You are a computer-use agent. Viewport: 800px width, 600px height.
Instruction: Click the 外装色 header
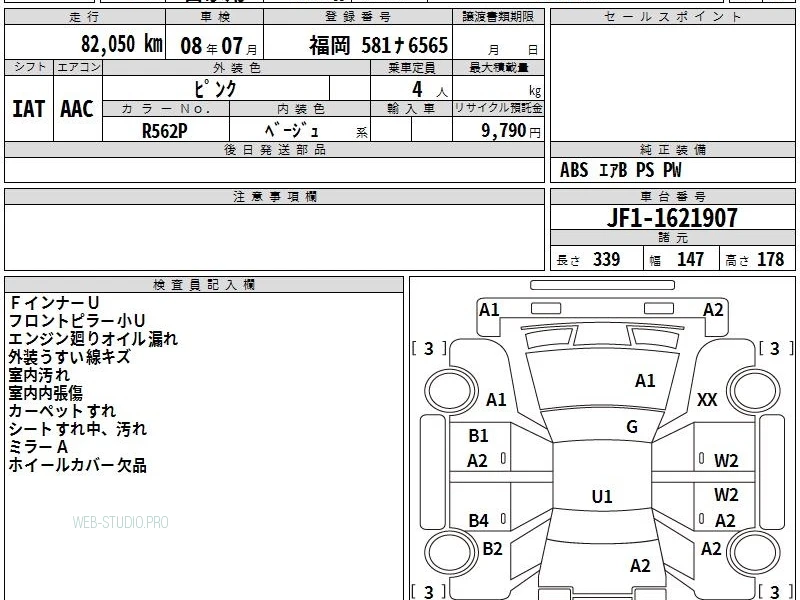click(237, 67)
